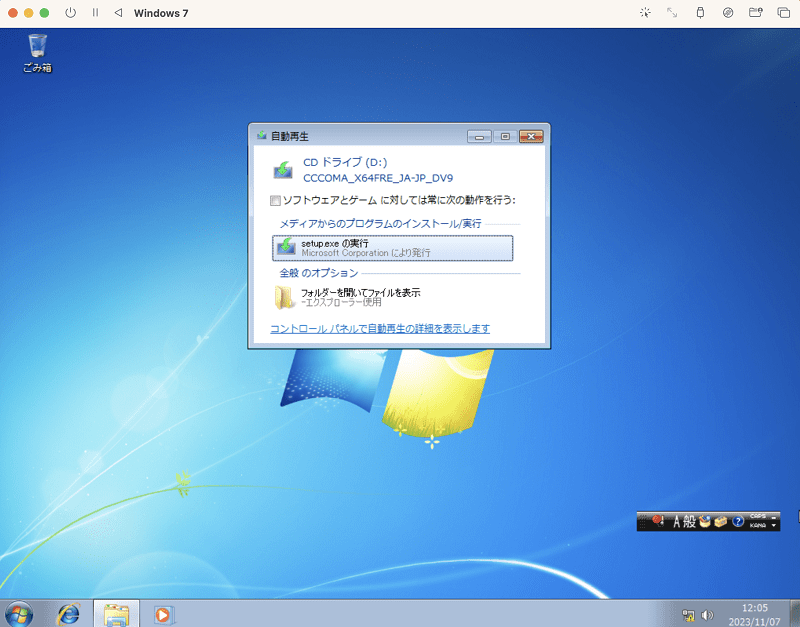Open the IME Pad icon
The height and width of the screenshot is (627, 800).
pyautogui.click(x=705, y=521)
